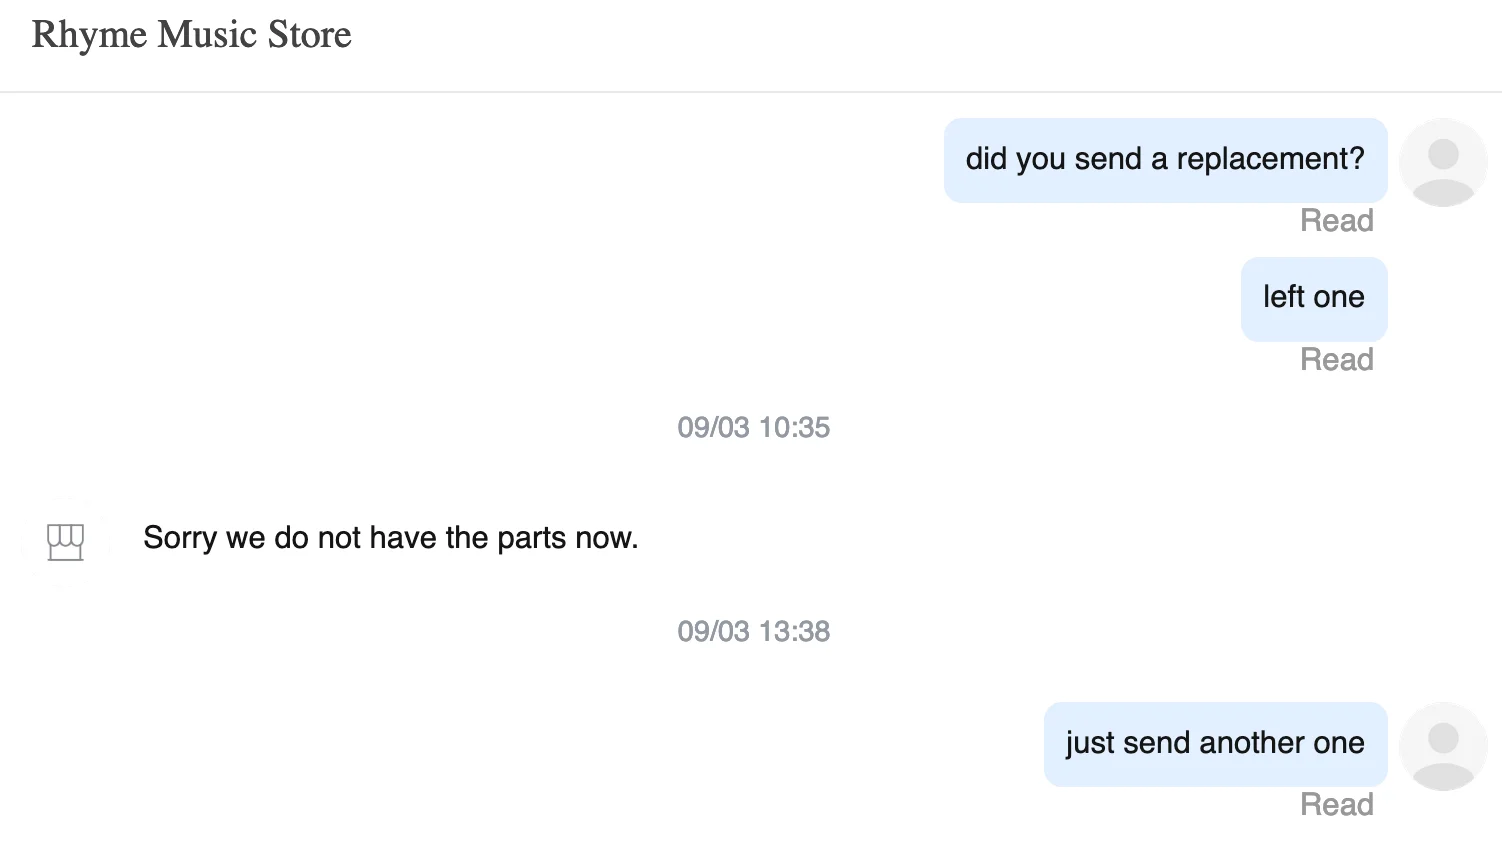Image resolution: width=1502 pixels, height=854 pixels.
Task: Click Read receipt below "left one"
Action: coord(1336,360)
